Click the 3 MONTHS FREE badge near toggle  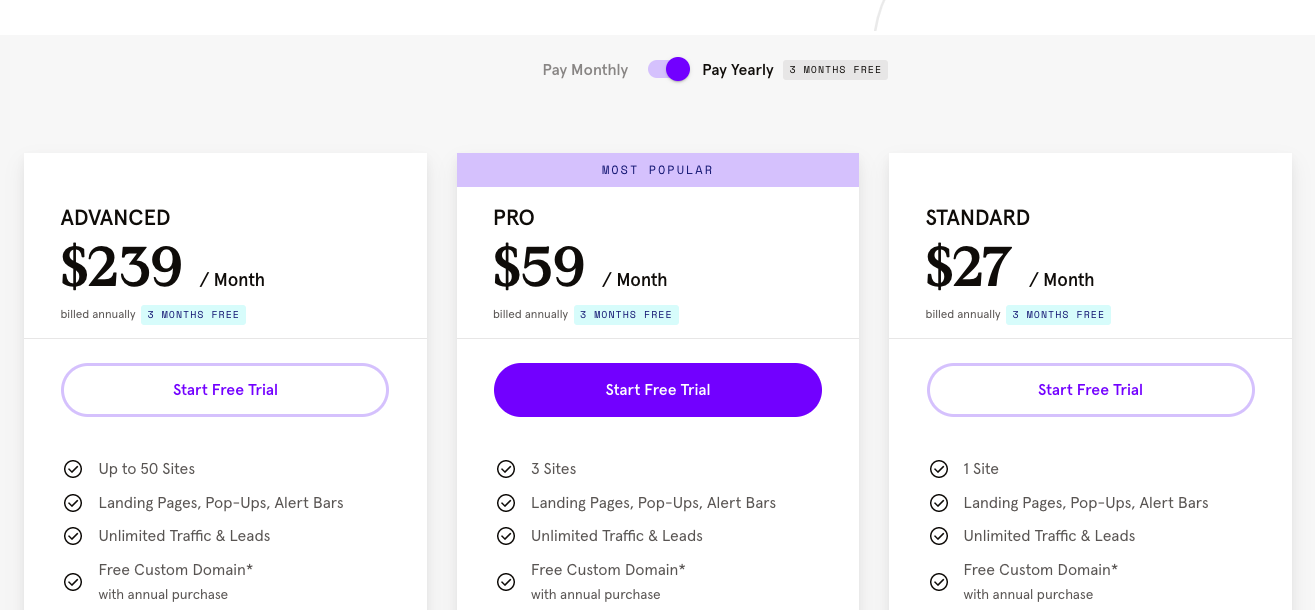click(x=836, y=70)
